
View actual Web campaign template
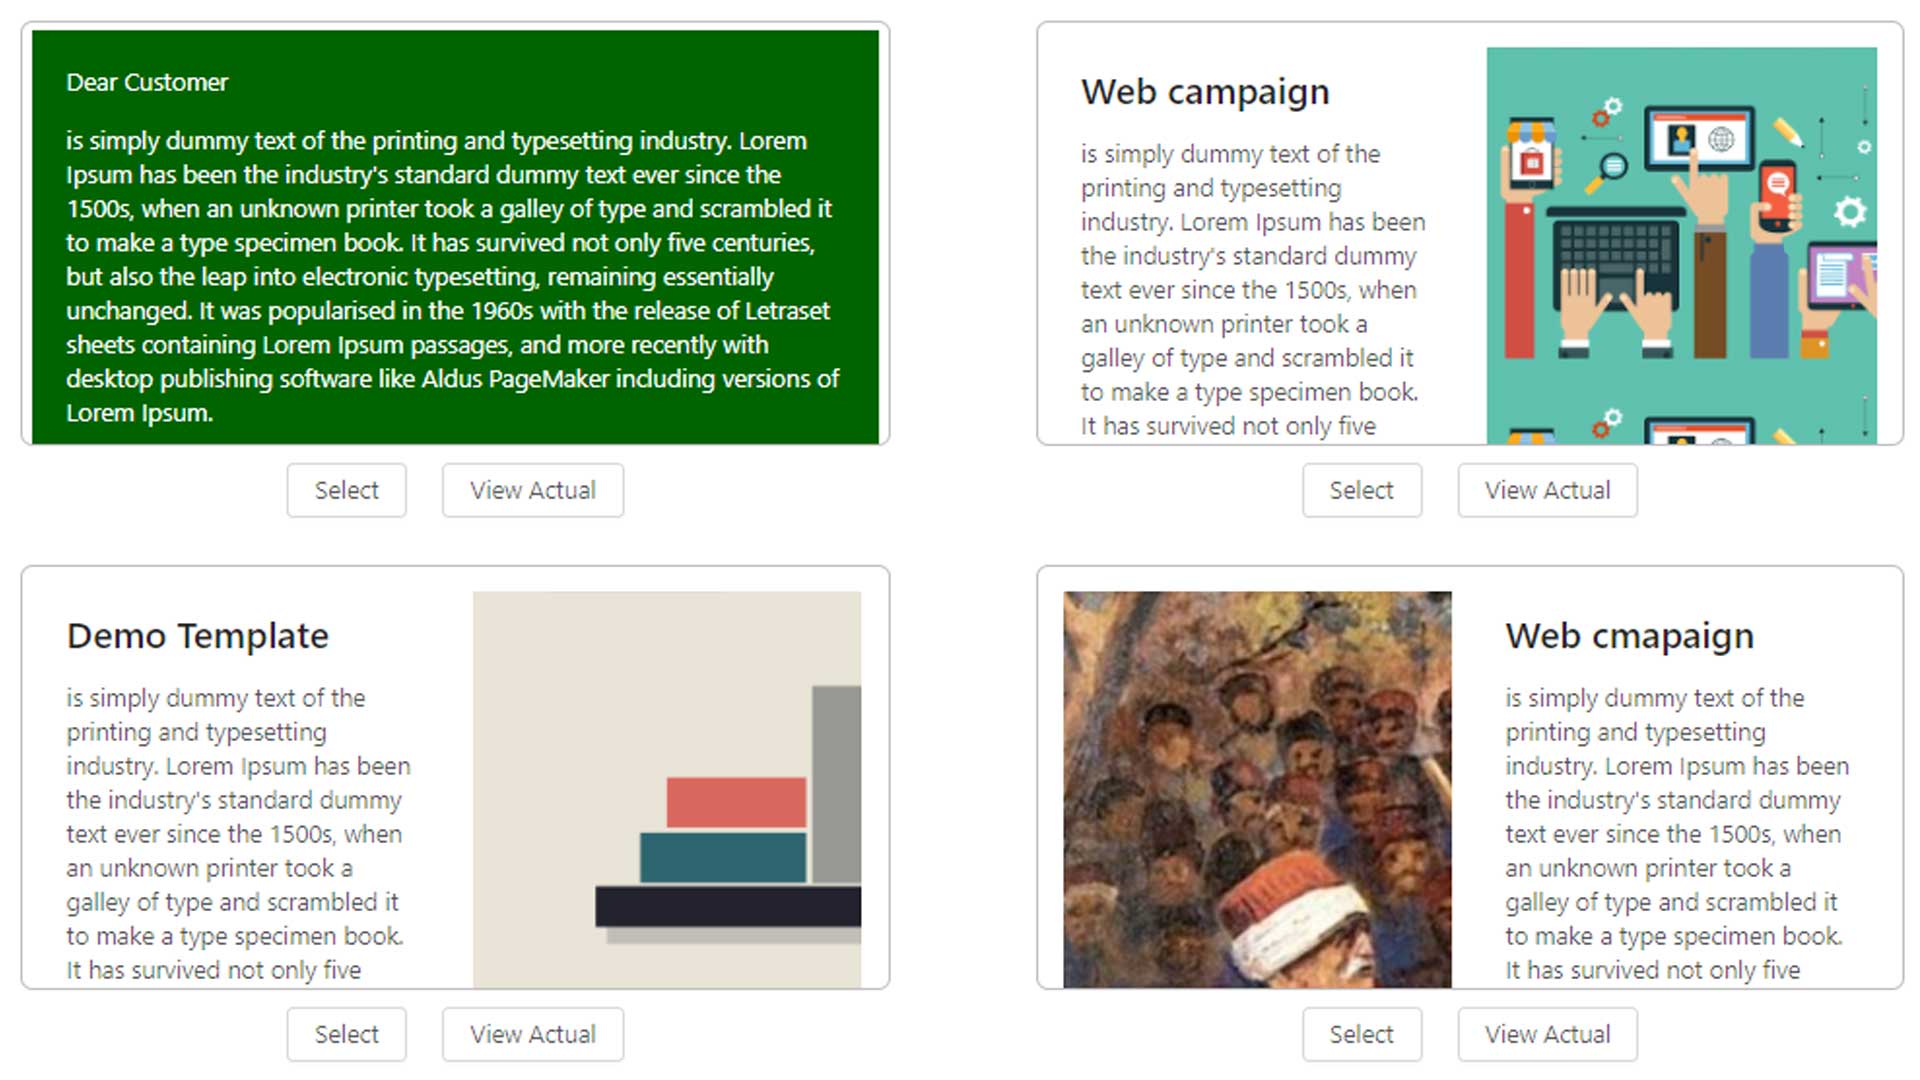point(1547,490)
